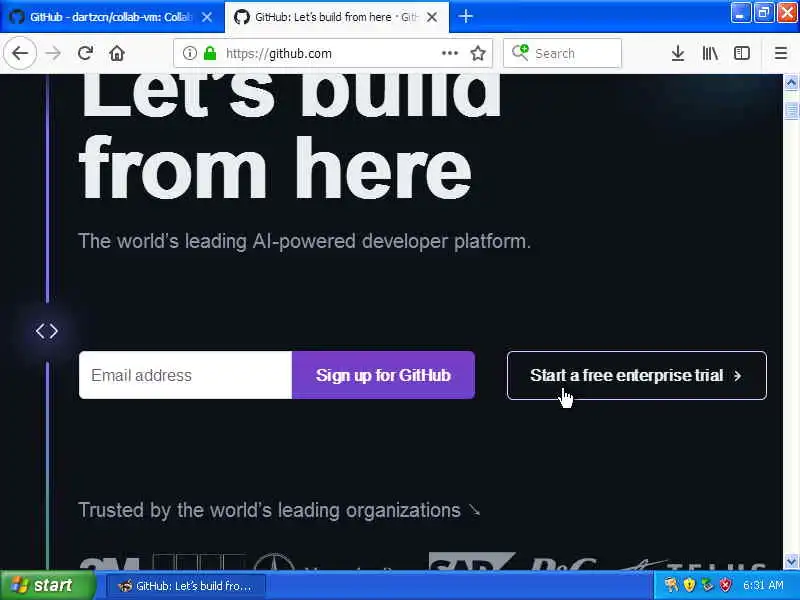The height and width of the screenshot is (600, 800).
Task: Click Sign up for GitHub button
Action: (383, 375)
